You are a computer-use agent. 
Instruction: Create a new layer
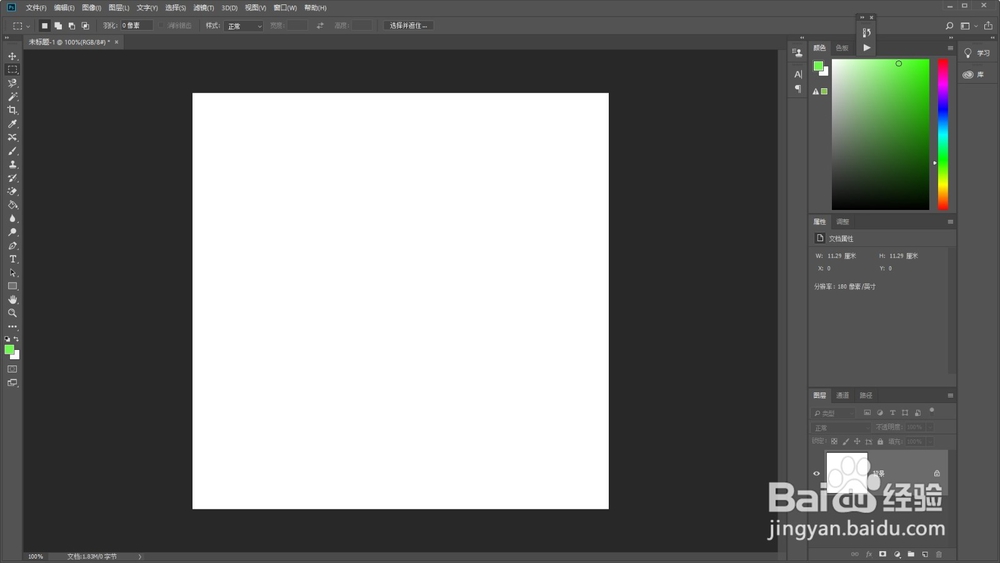point(925,554)
